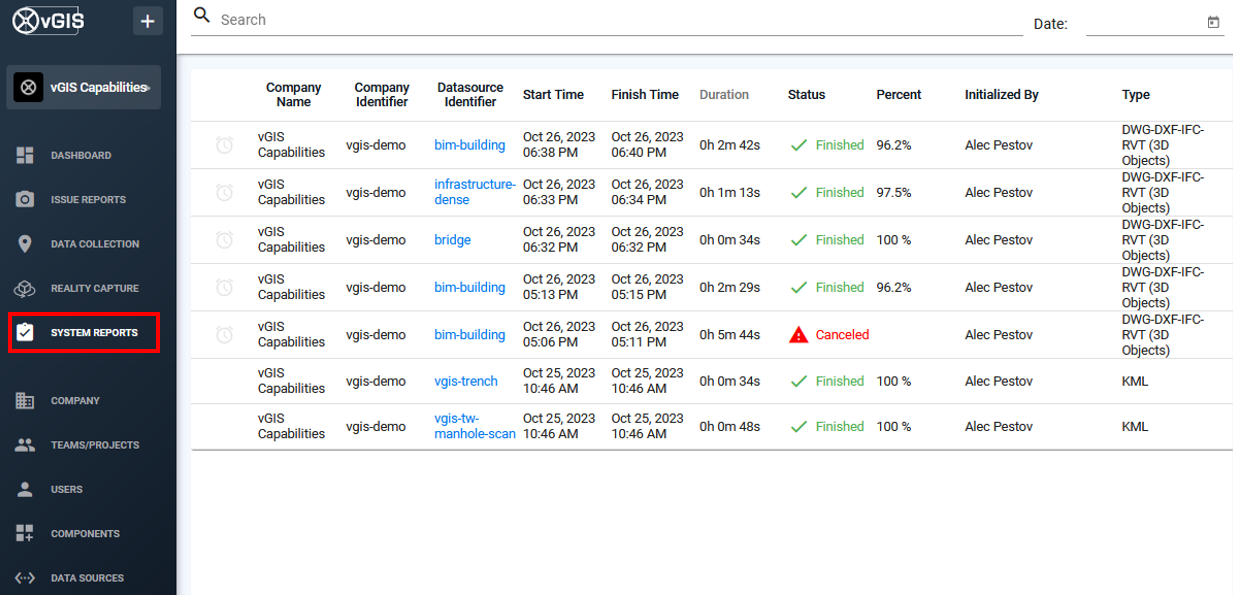The height and width of the screenshot is (595, 1233).
Task: Click the Company building icon
Action: click(25, 400)
